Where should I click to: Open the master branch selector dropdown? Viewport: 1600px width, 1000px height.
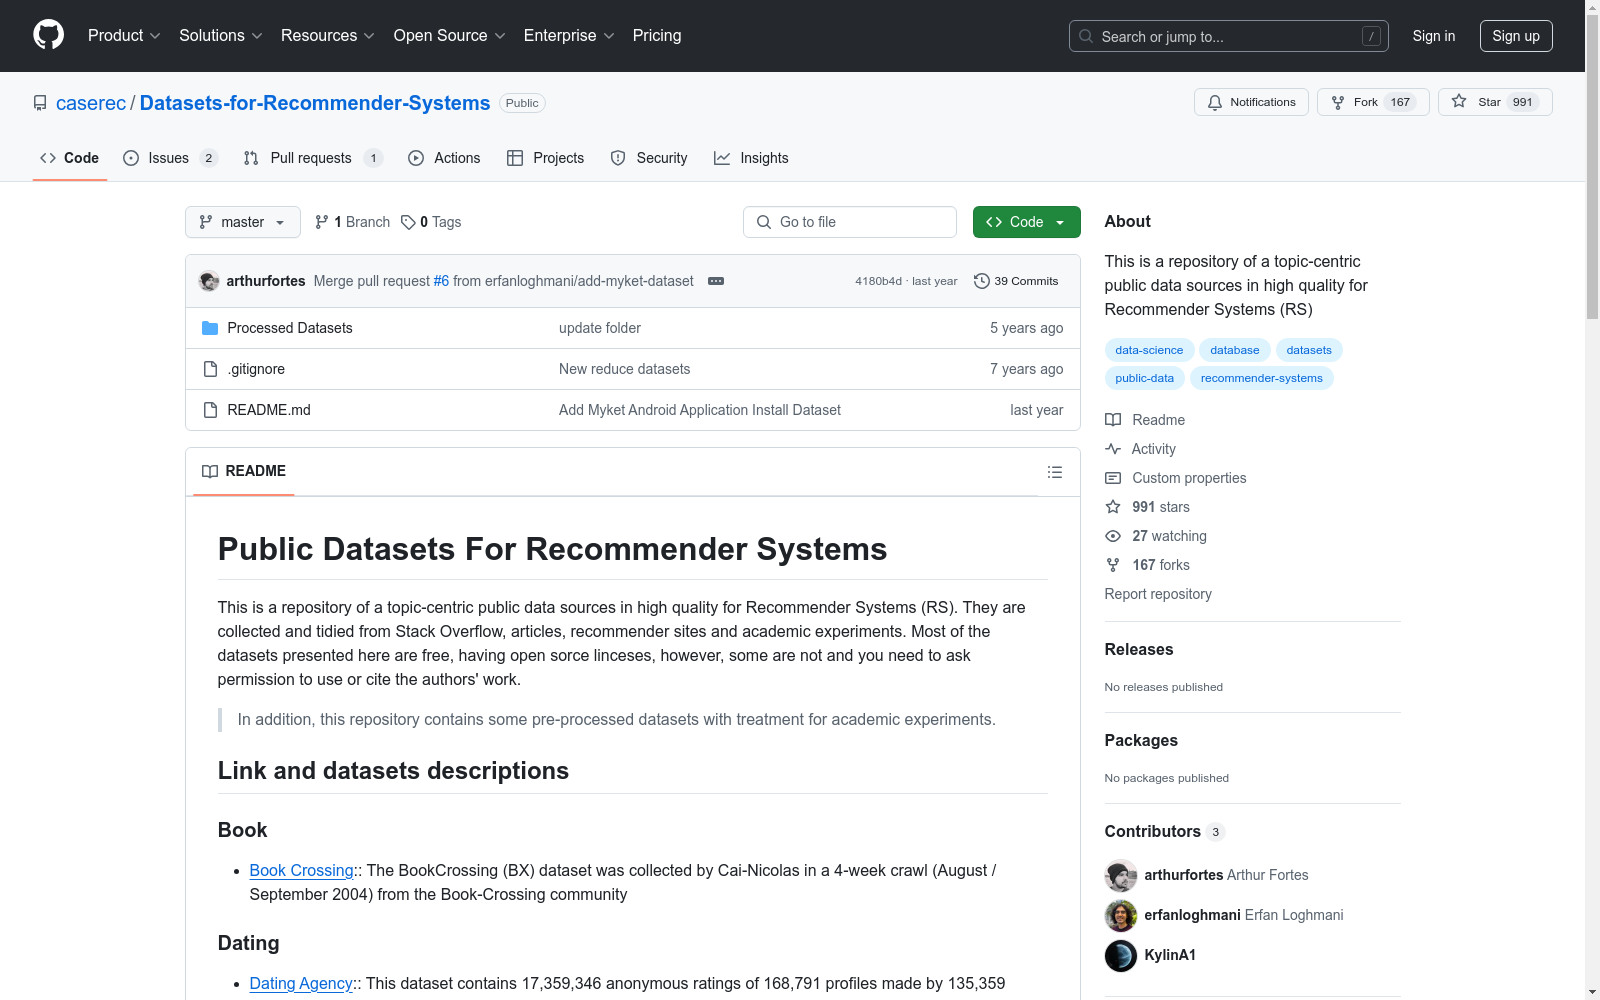[243, 222]
